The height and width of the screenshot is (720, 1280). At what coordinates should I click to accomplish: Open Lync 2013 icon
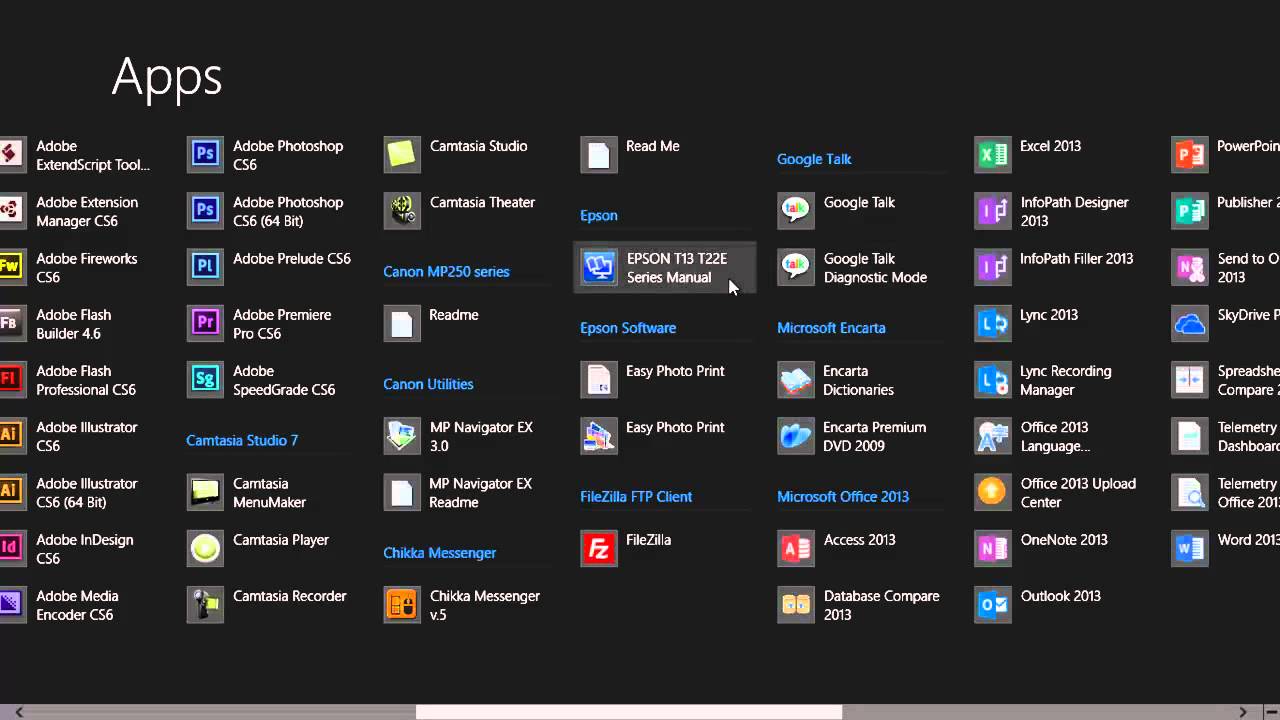993,323
